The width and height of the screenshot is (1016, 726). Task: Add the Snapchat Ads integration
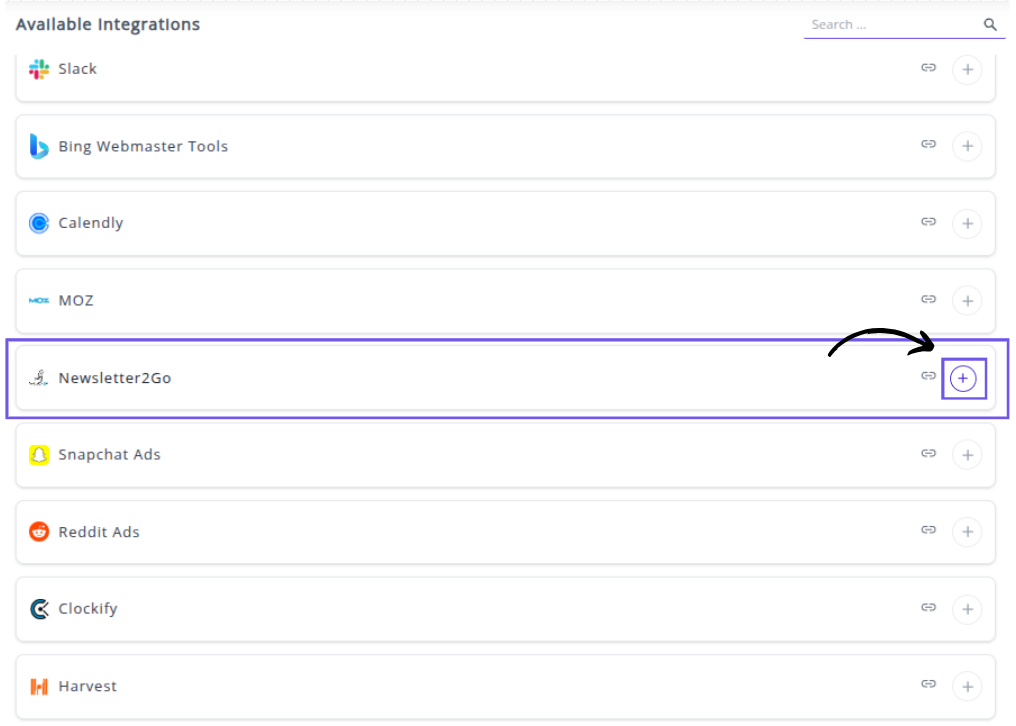click(966, 455)
